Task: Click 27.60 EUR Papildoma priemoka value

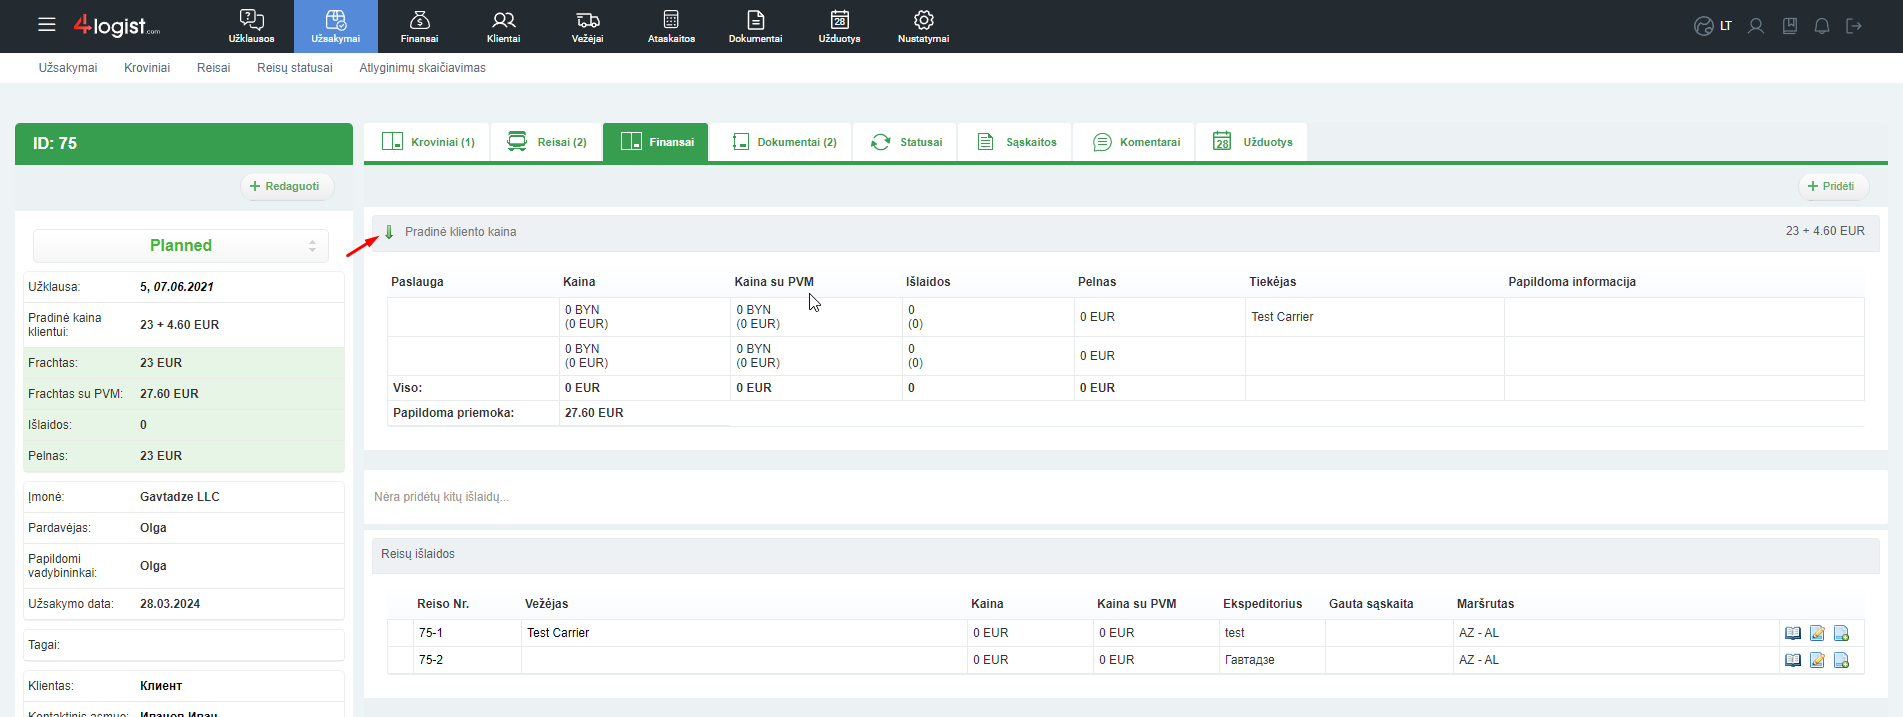Action: 594,413
